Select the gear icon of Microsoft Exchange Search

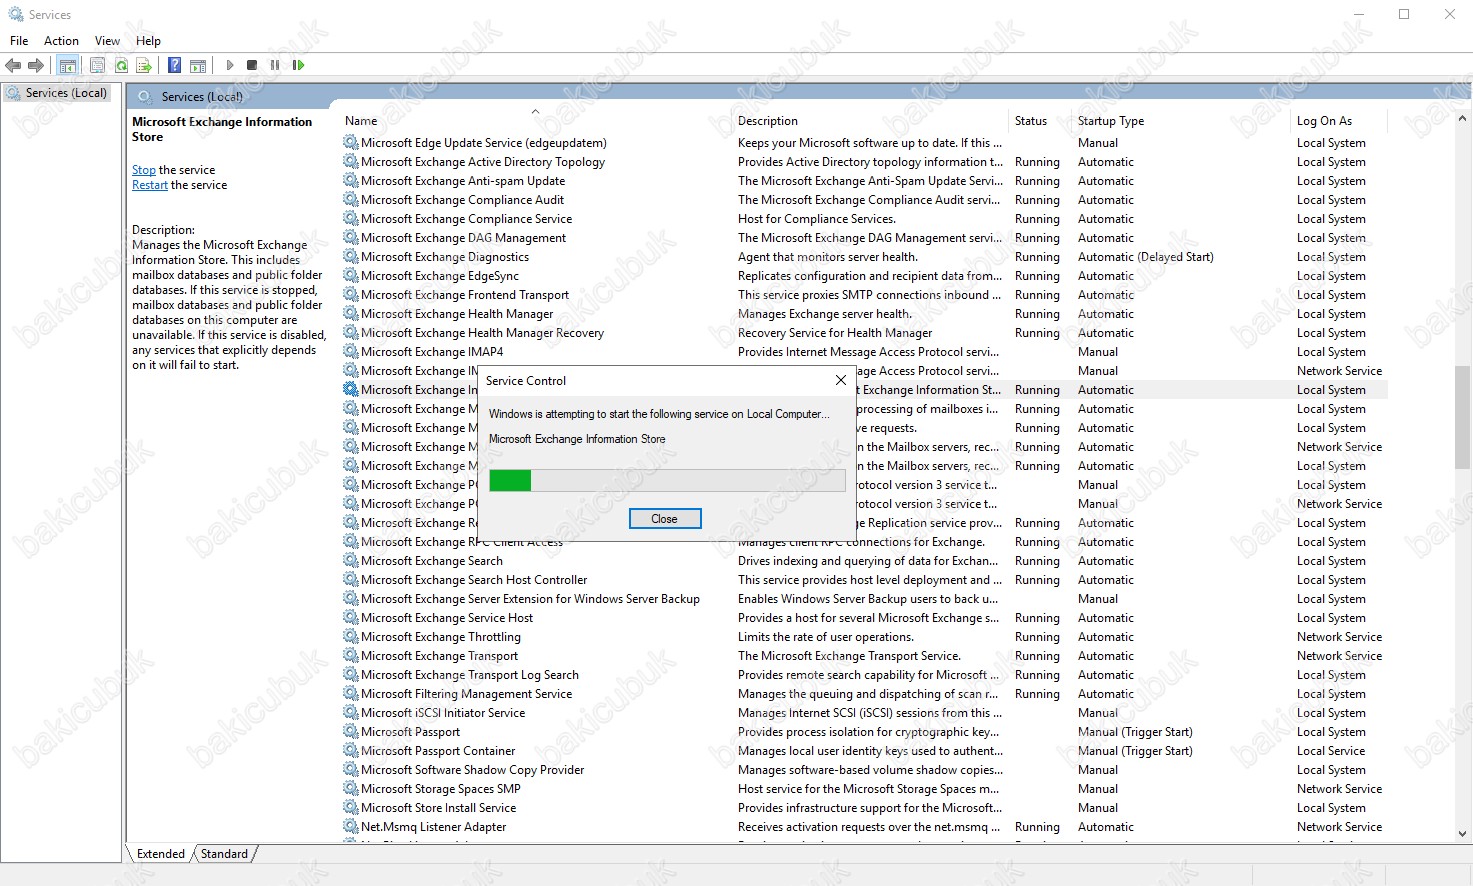(350, 561)
